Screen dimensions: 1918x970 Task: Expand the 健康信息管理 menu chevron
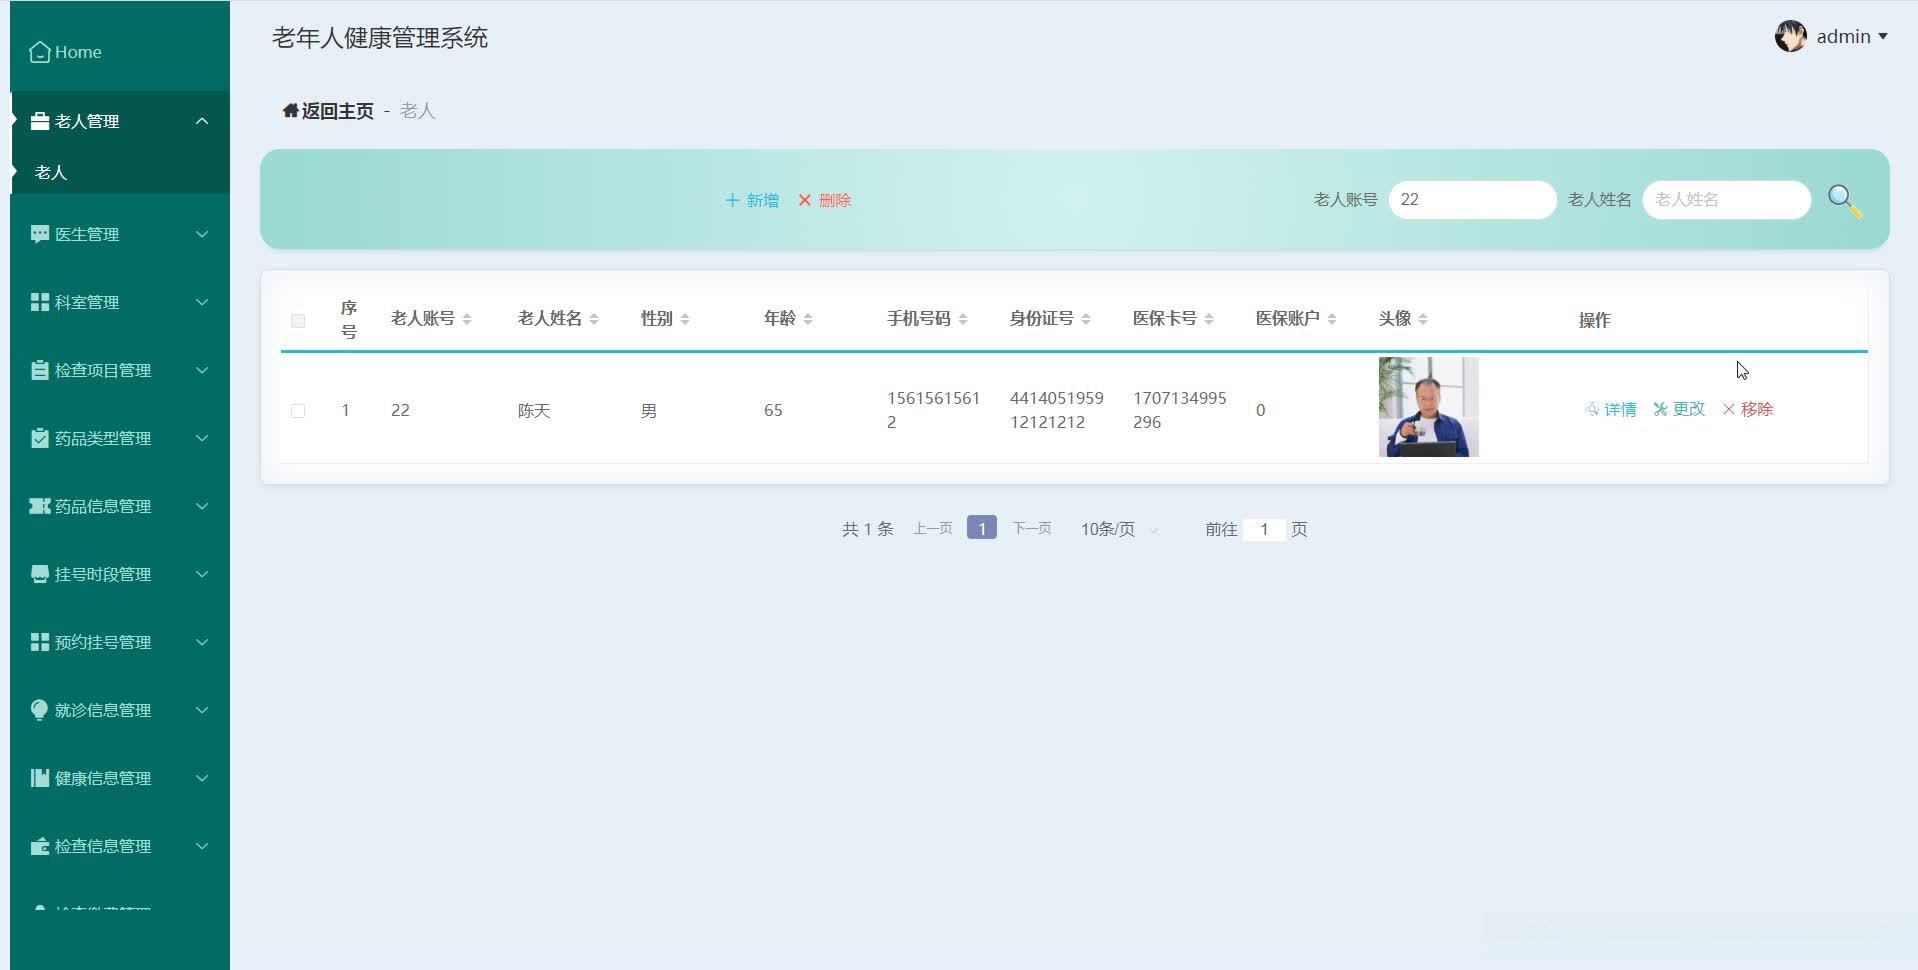point(203,777)
